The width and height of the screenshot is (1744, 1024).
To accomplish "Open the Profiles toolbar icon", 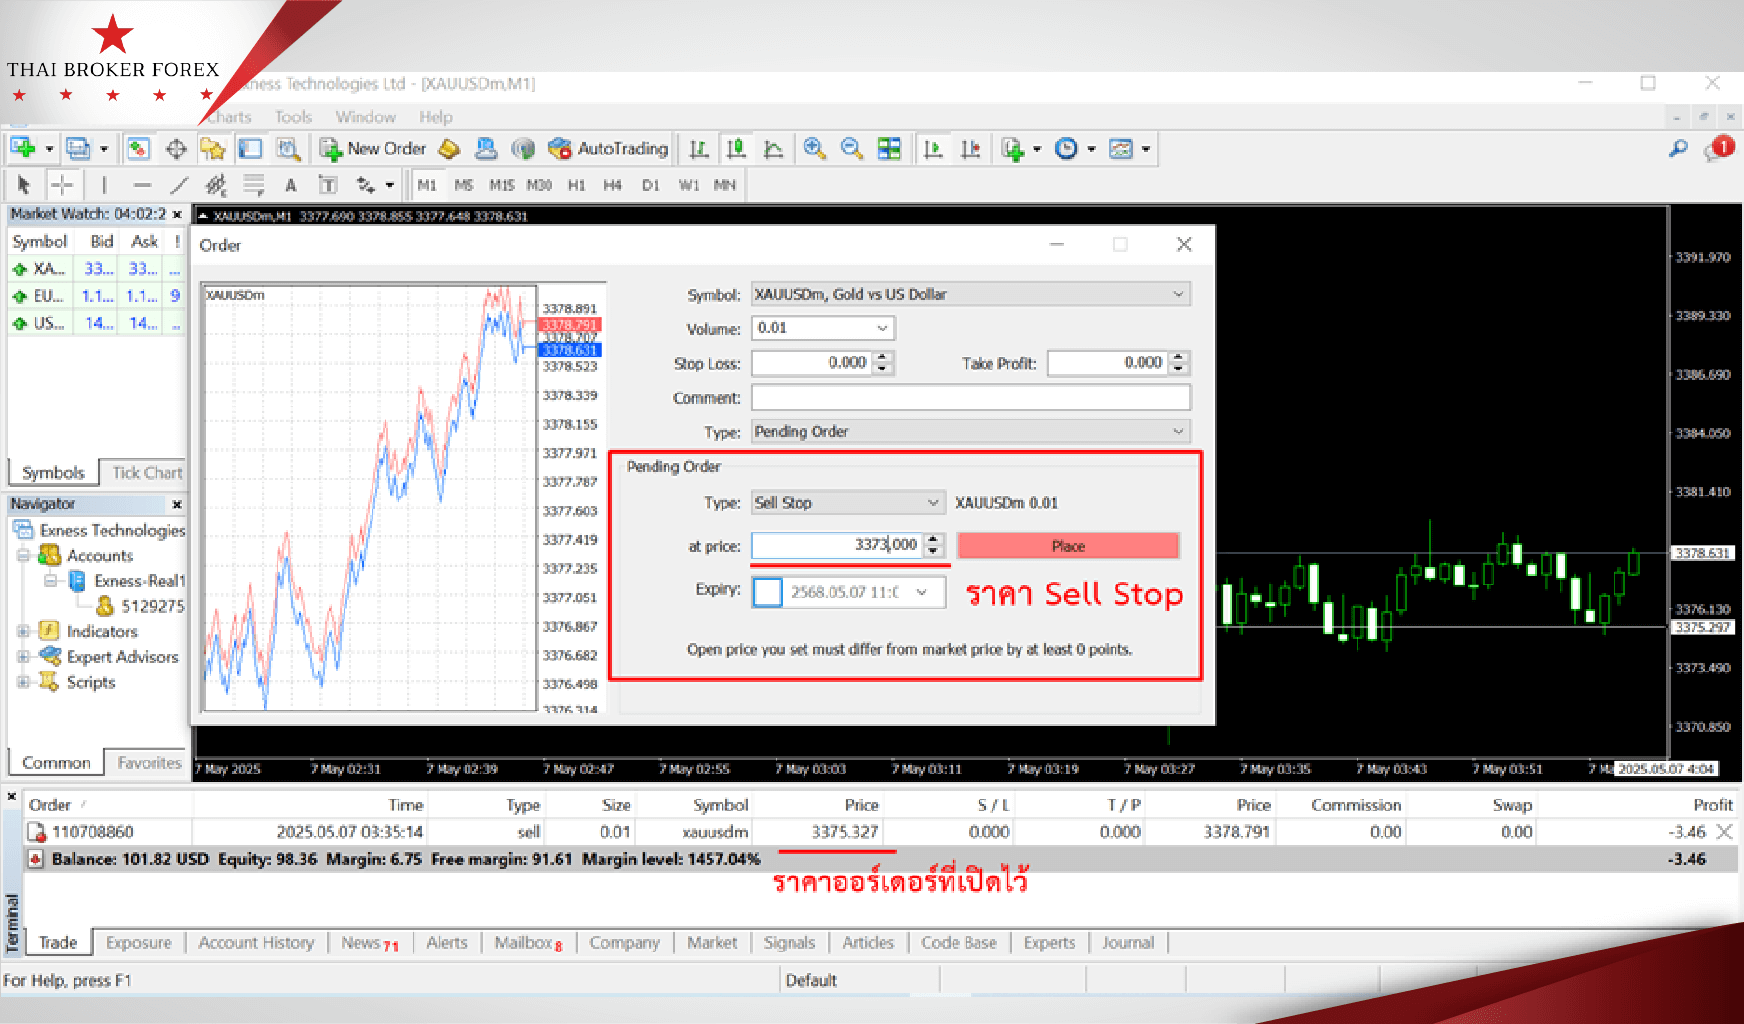I will click(x=78, y=149).
